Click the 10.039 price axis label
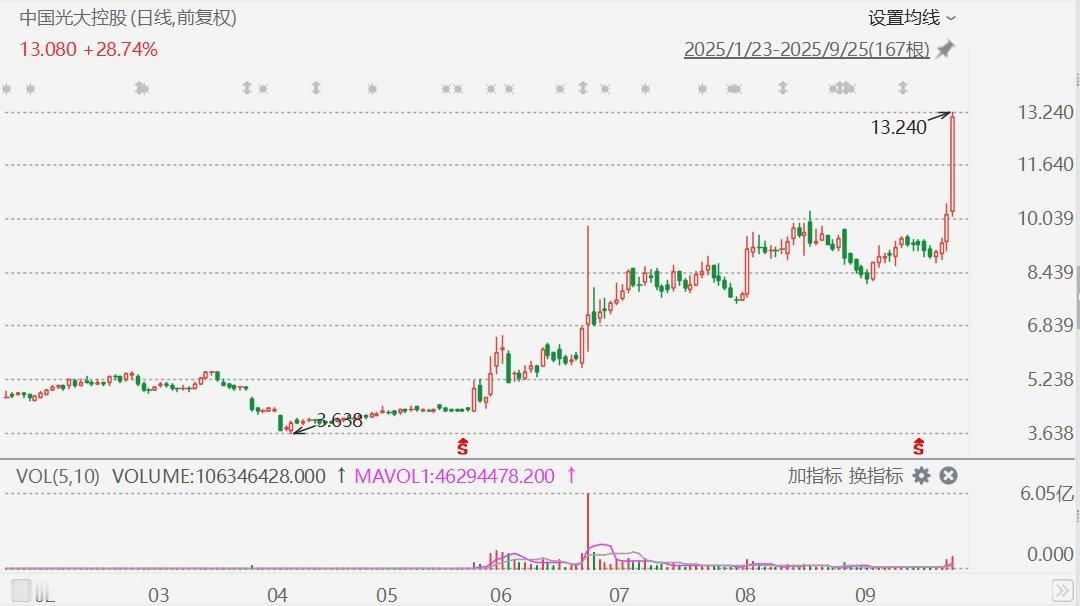The width and height of the screenshot is (1080, 606). click(1046, 218)
